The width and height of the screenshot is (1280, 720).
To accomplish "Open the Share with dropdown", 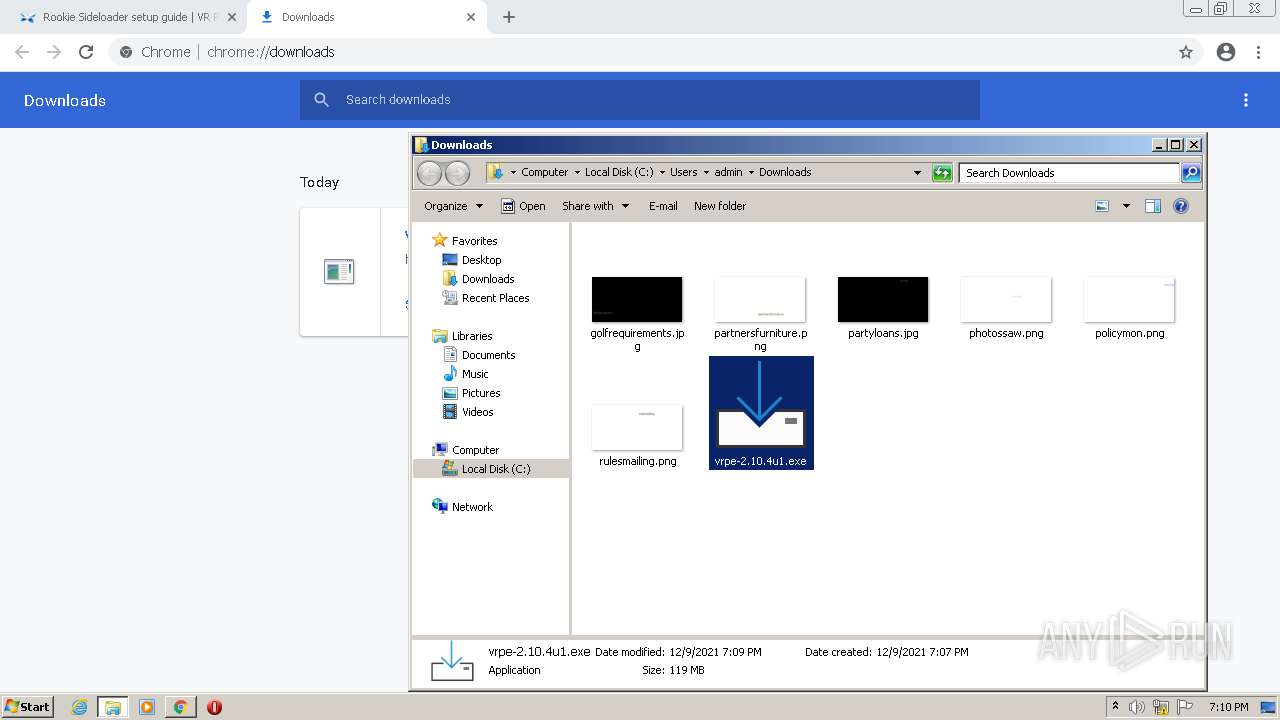I will (x=595, y=206).
